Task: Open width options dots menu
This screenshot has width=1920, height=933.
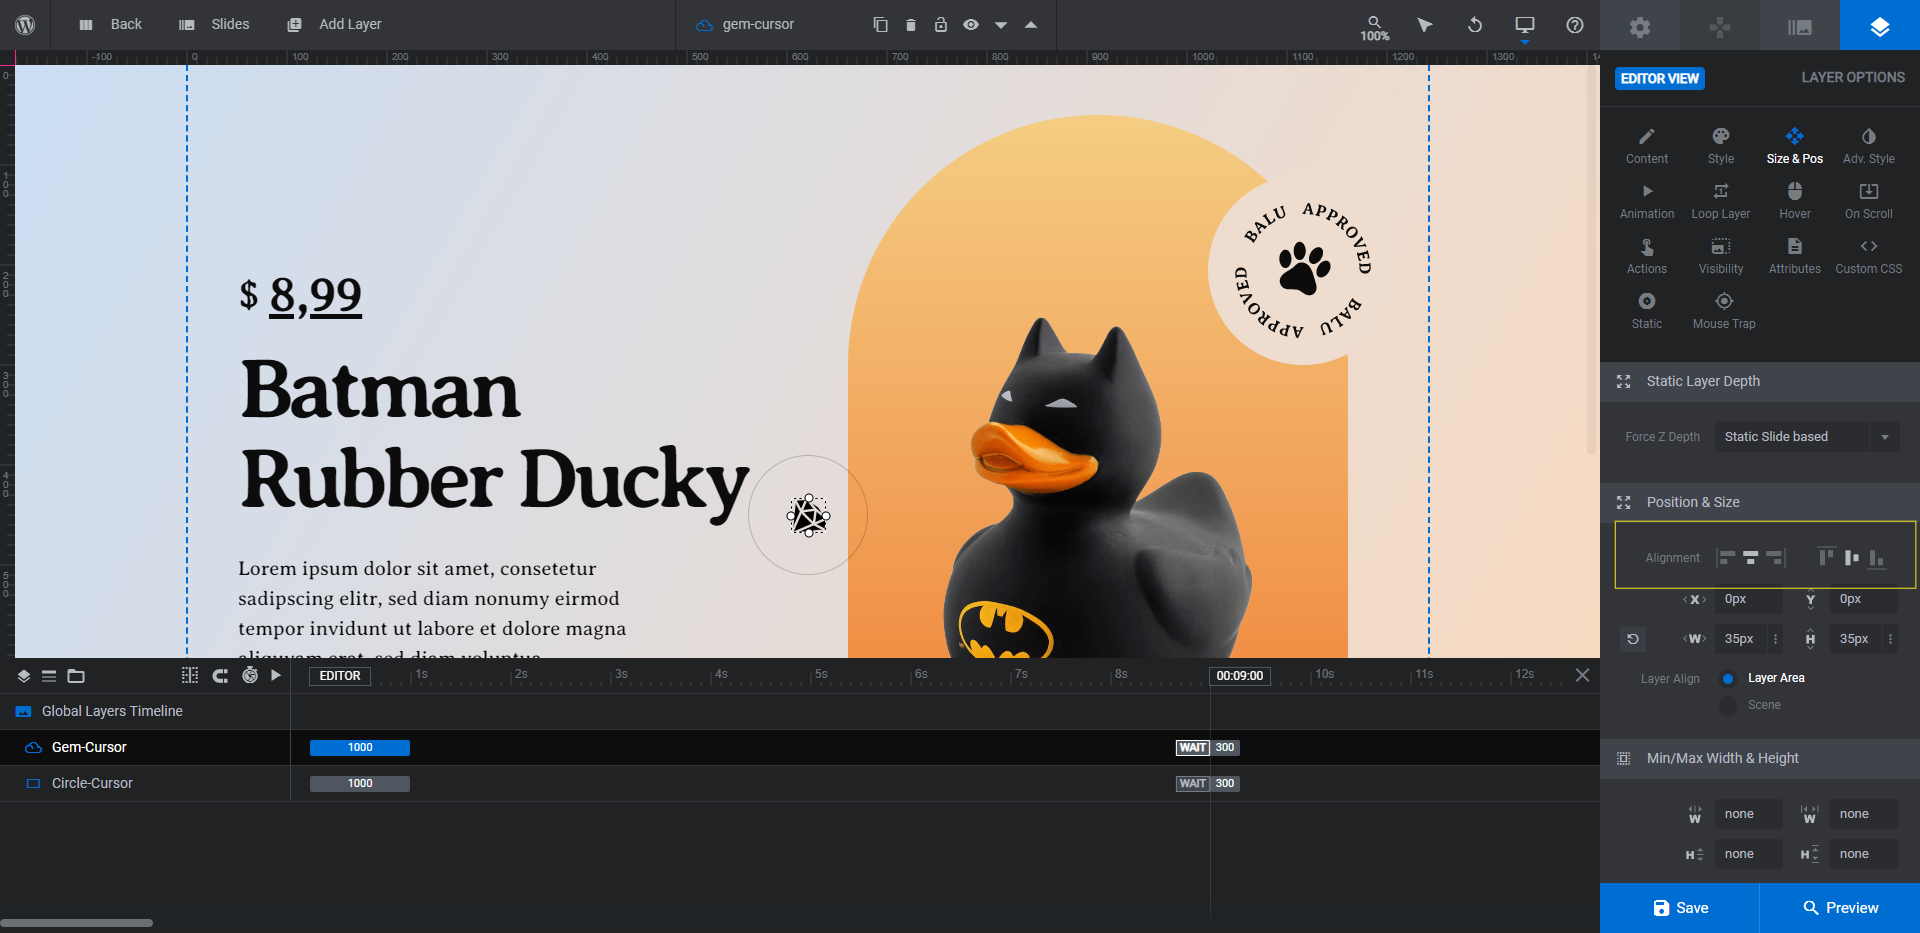Action: [1776, 639]
